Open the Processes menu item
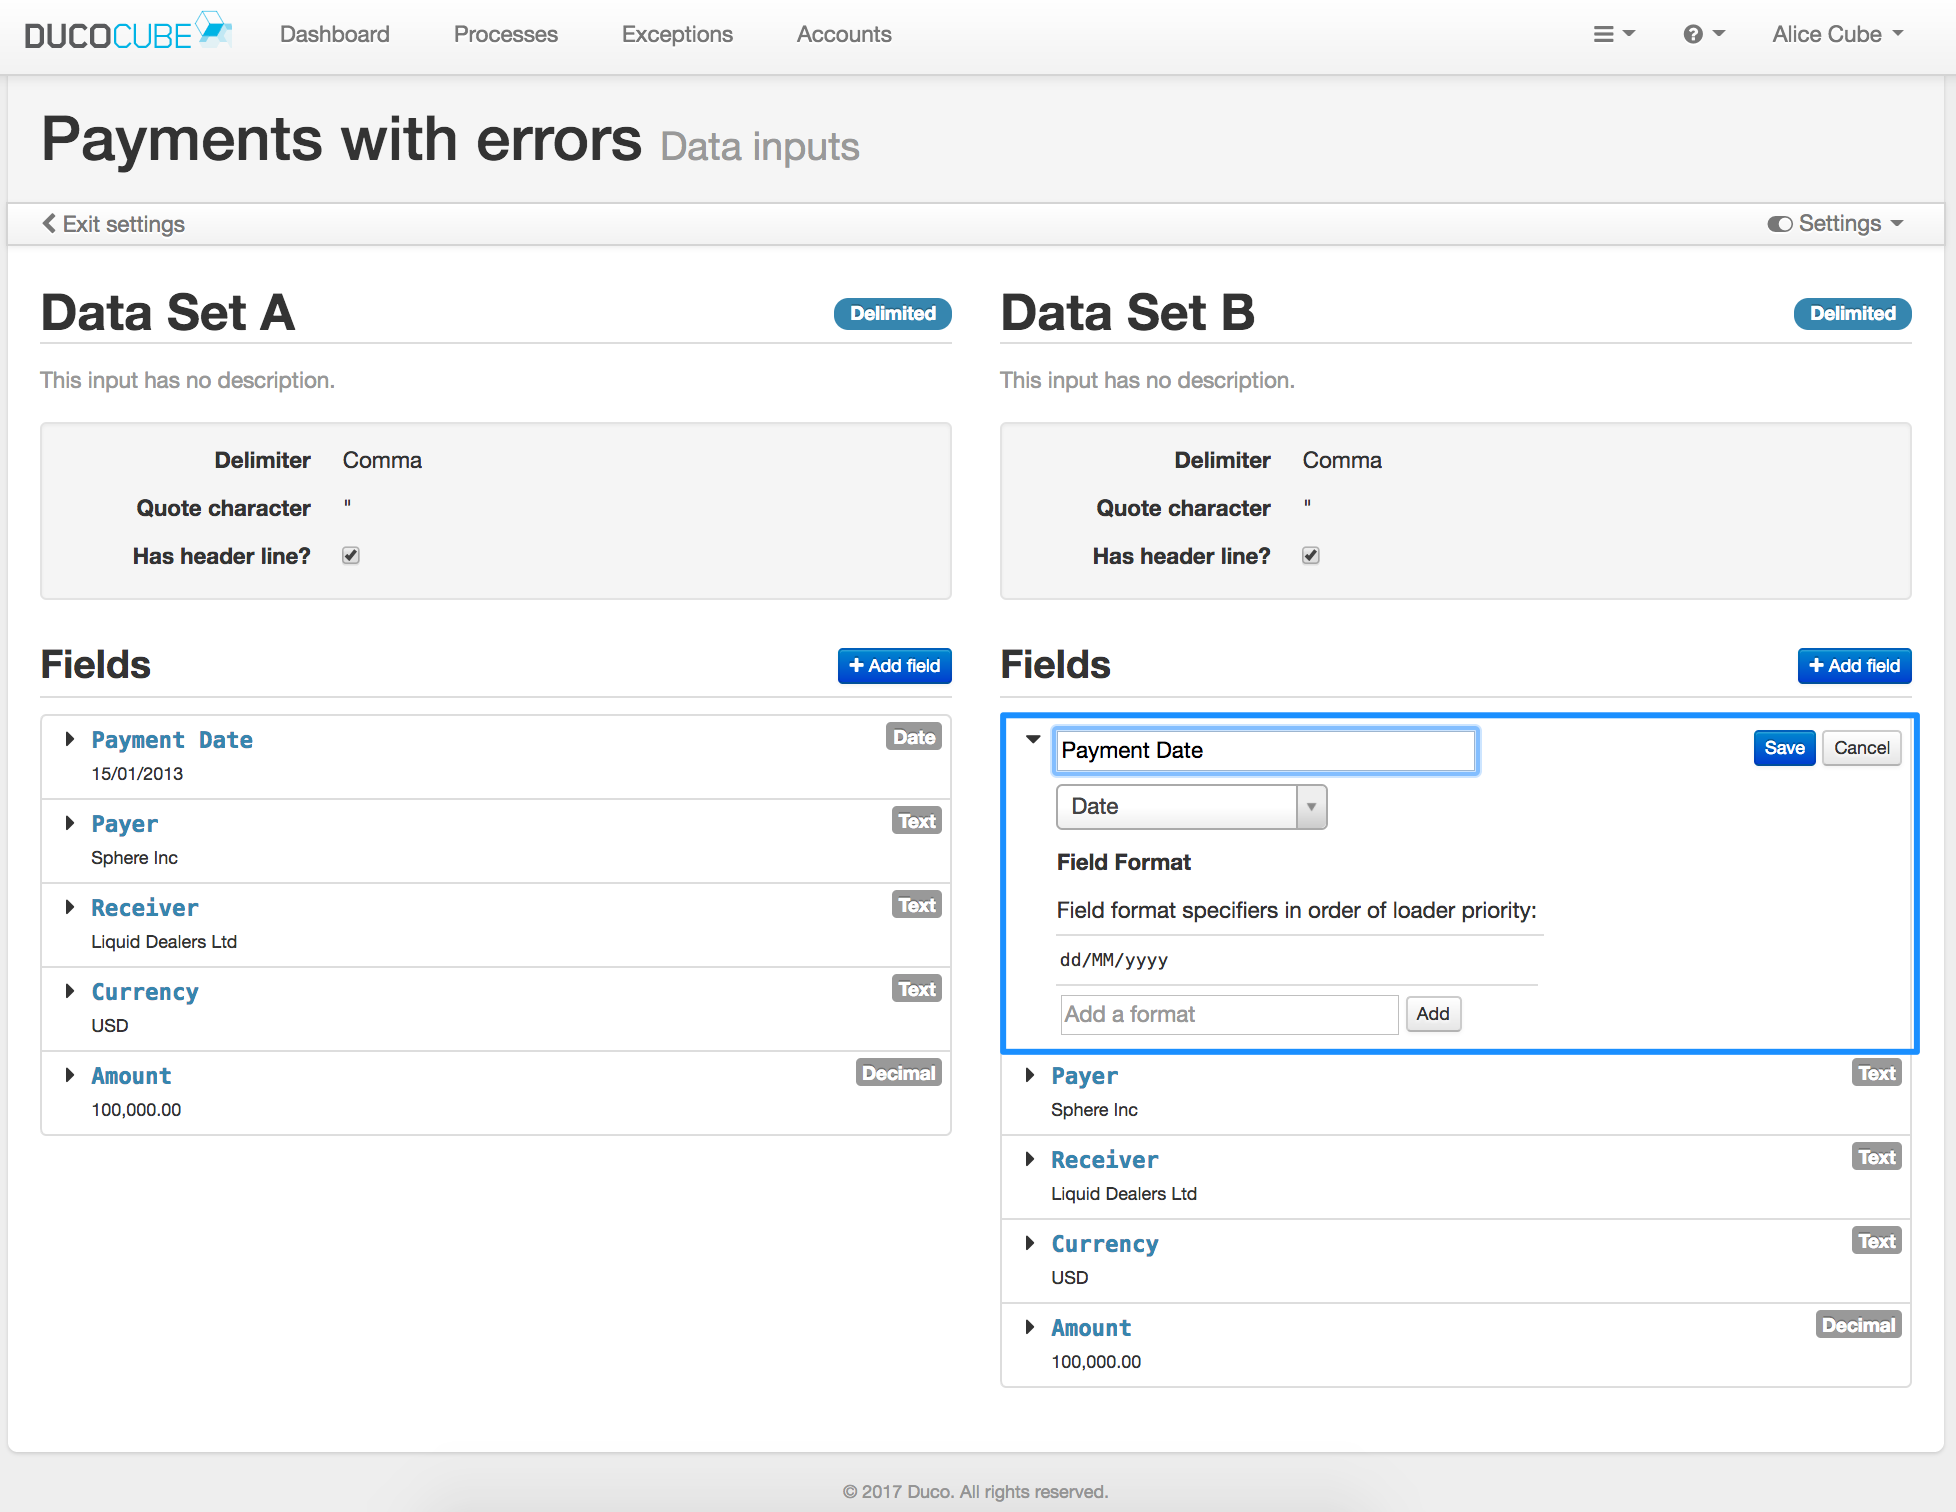The image size is (1956, 1512). click(x=505, y=34)
